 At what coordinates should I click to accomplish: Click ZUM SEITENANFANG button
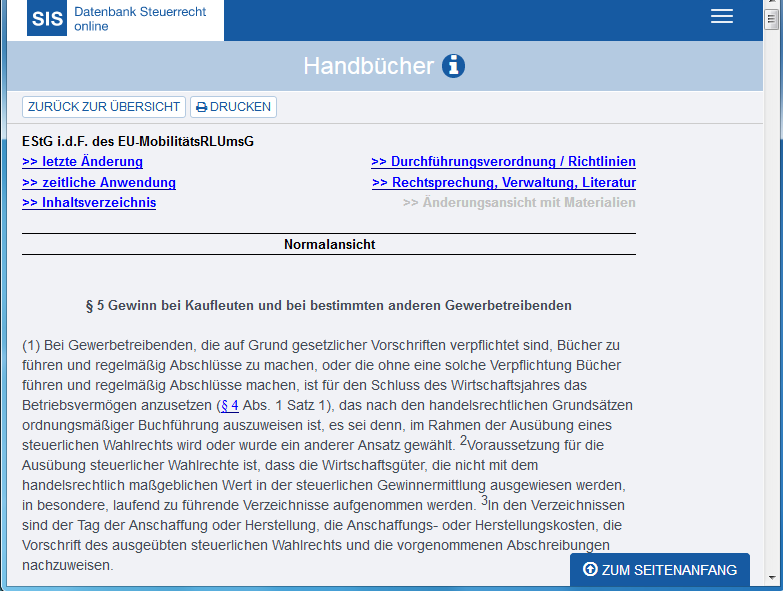tap(660, 570)
